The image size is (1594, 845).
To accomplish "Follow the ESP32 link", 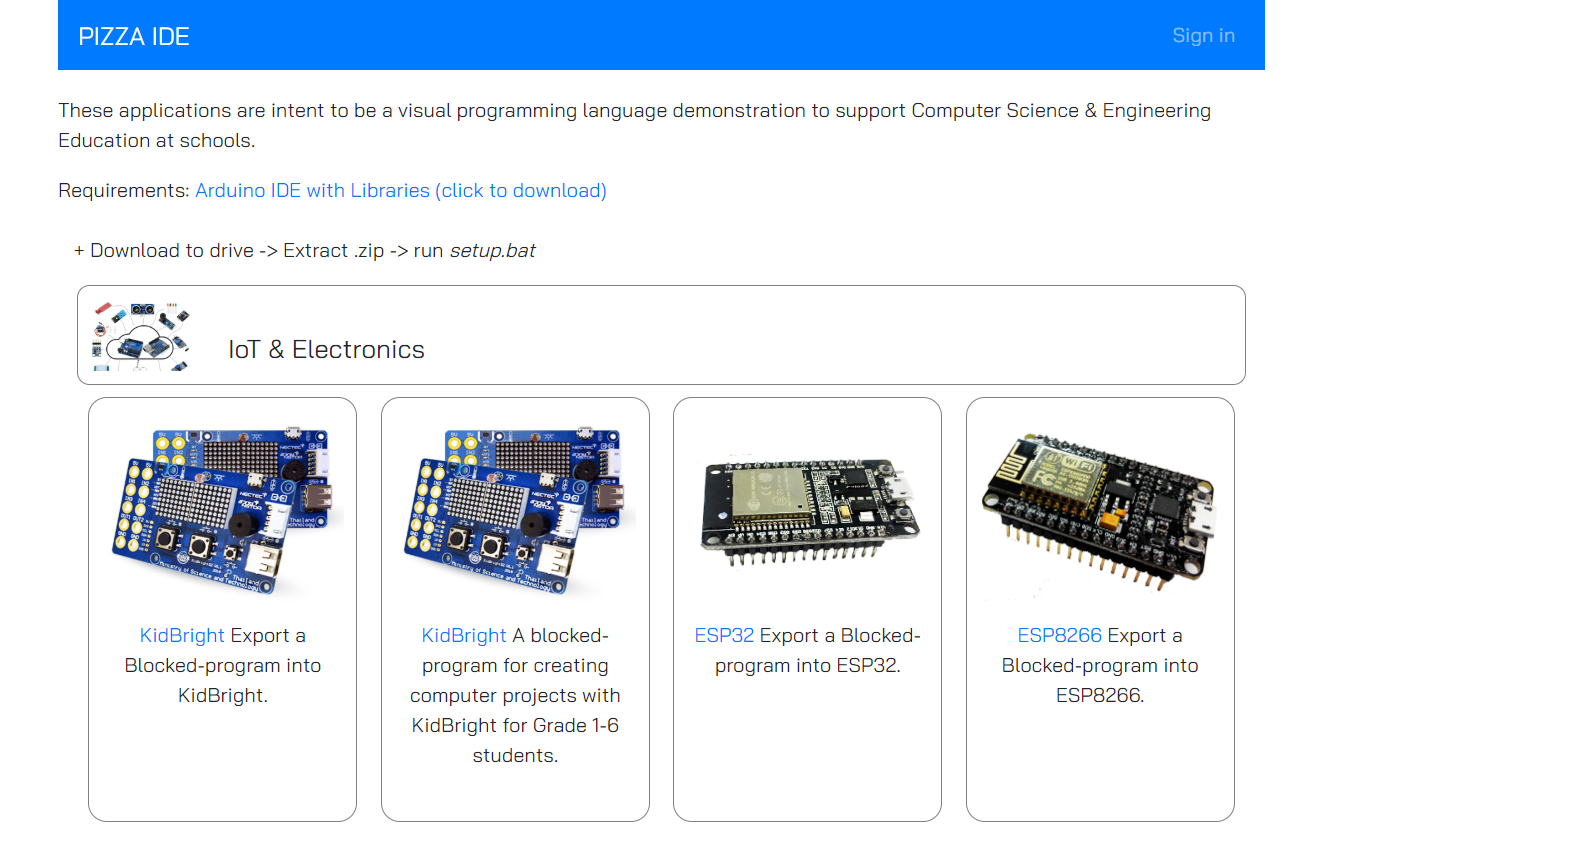I will click(x=724, y=635).
